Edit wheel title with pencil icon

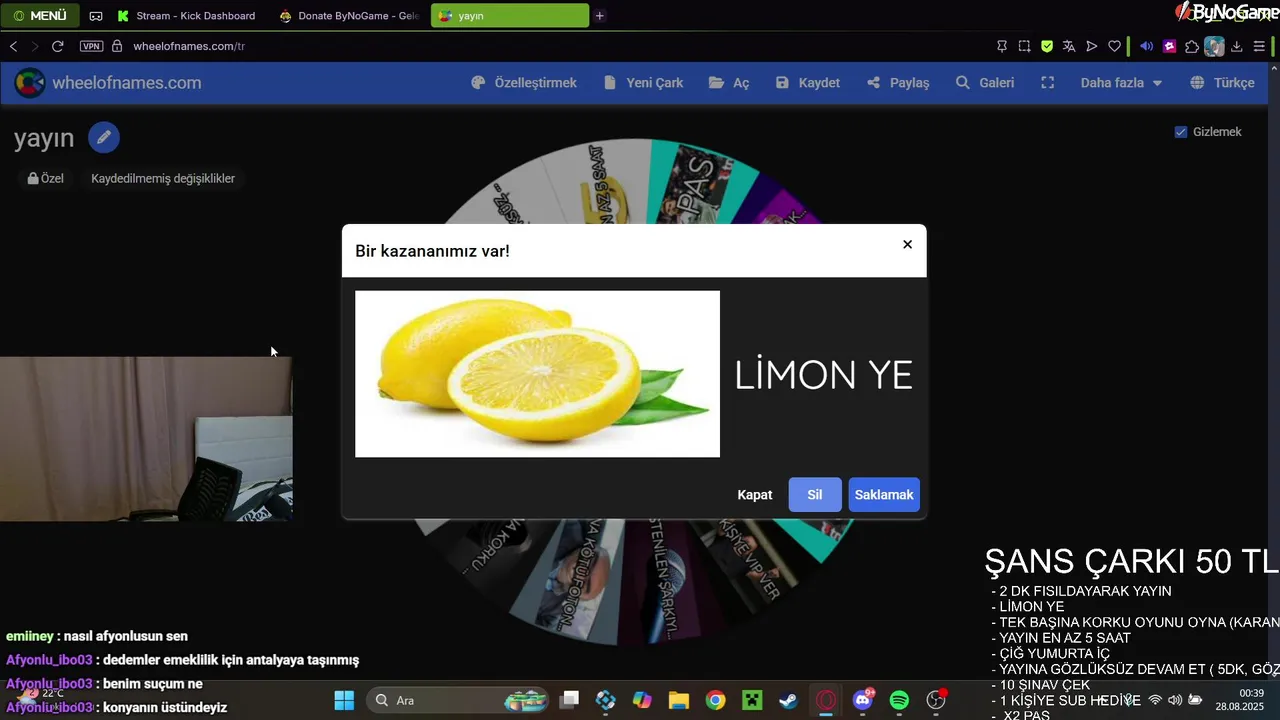104,137
